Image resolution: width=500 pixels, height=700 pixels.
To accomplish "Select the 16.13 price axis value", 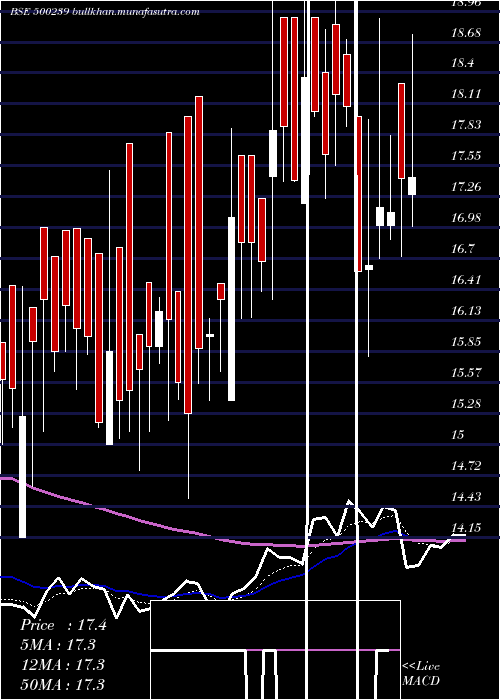I will point(466,311).
